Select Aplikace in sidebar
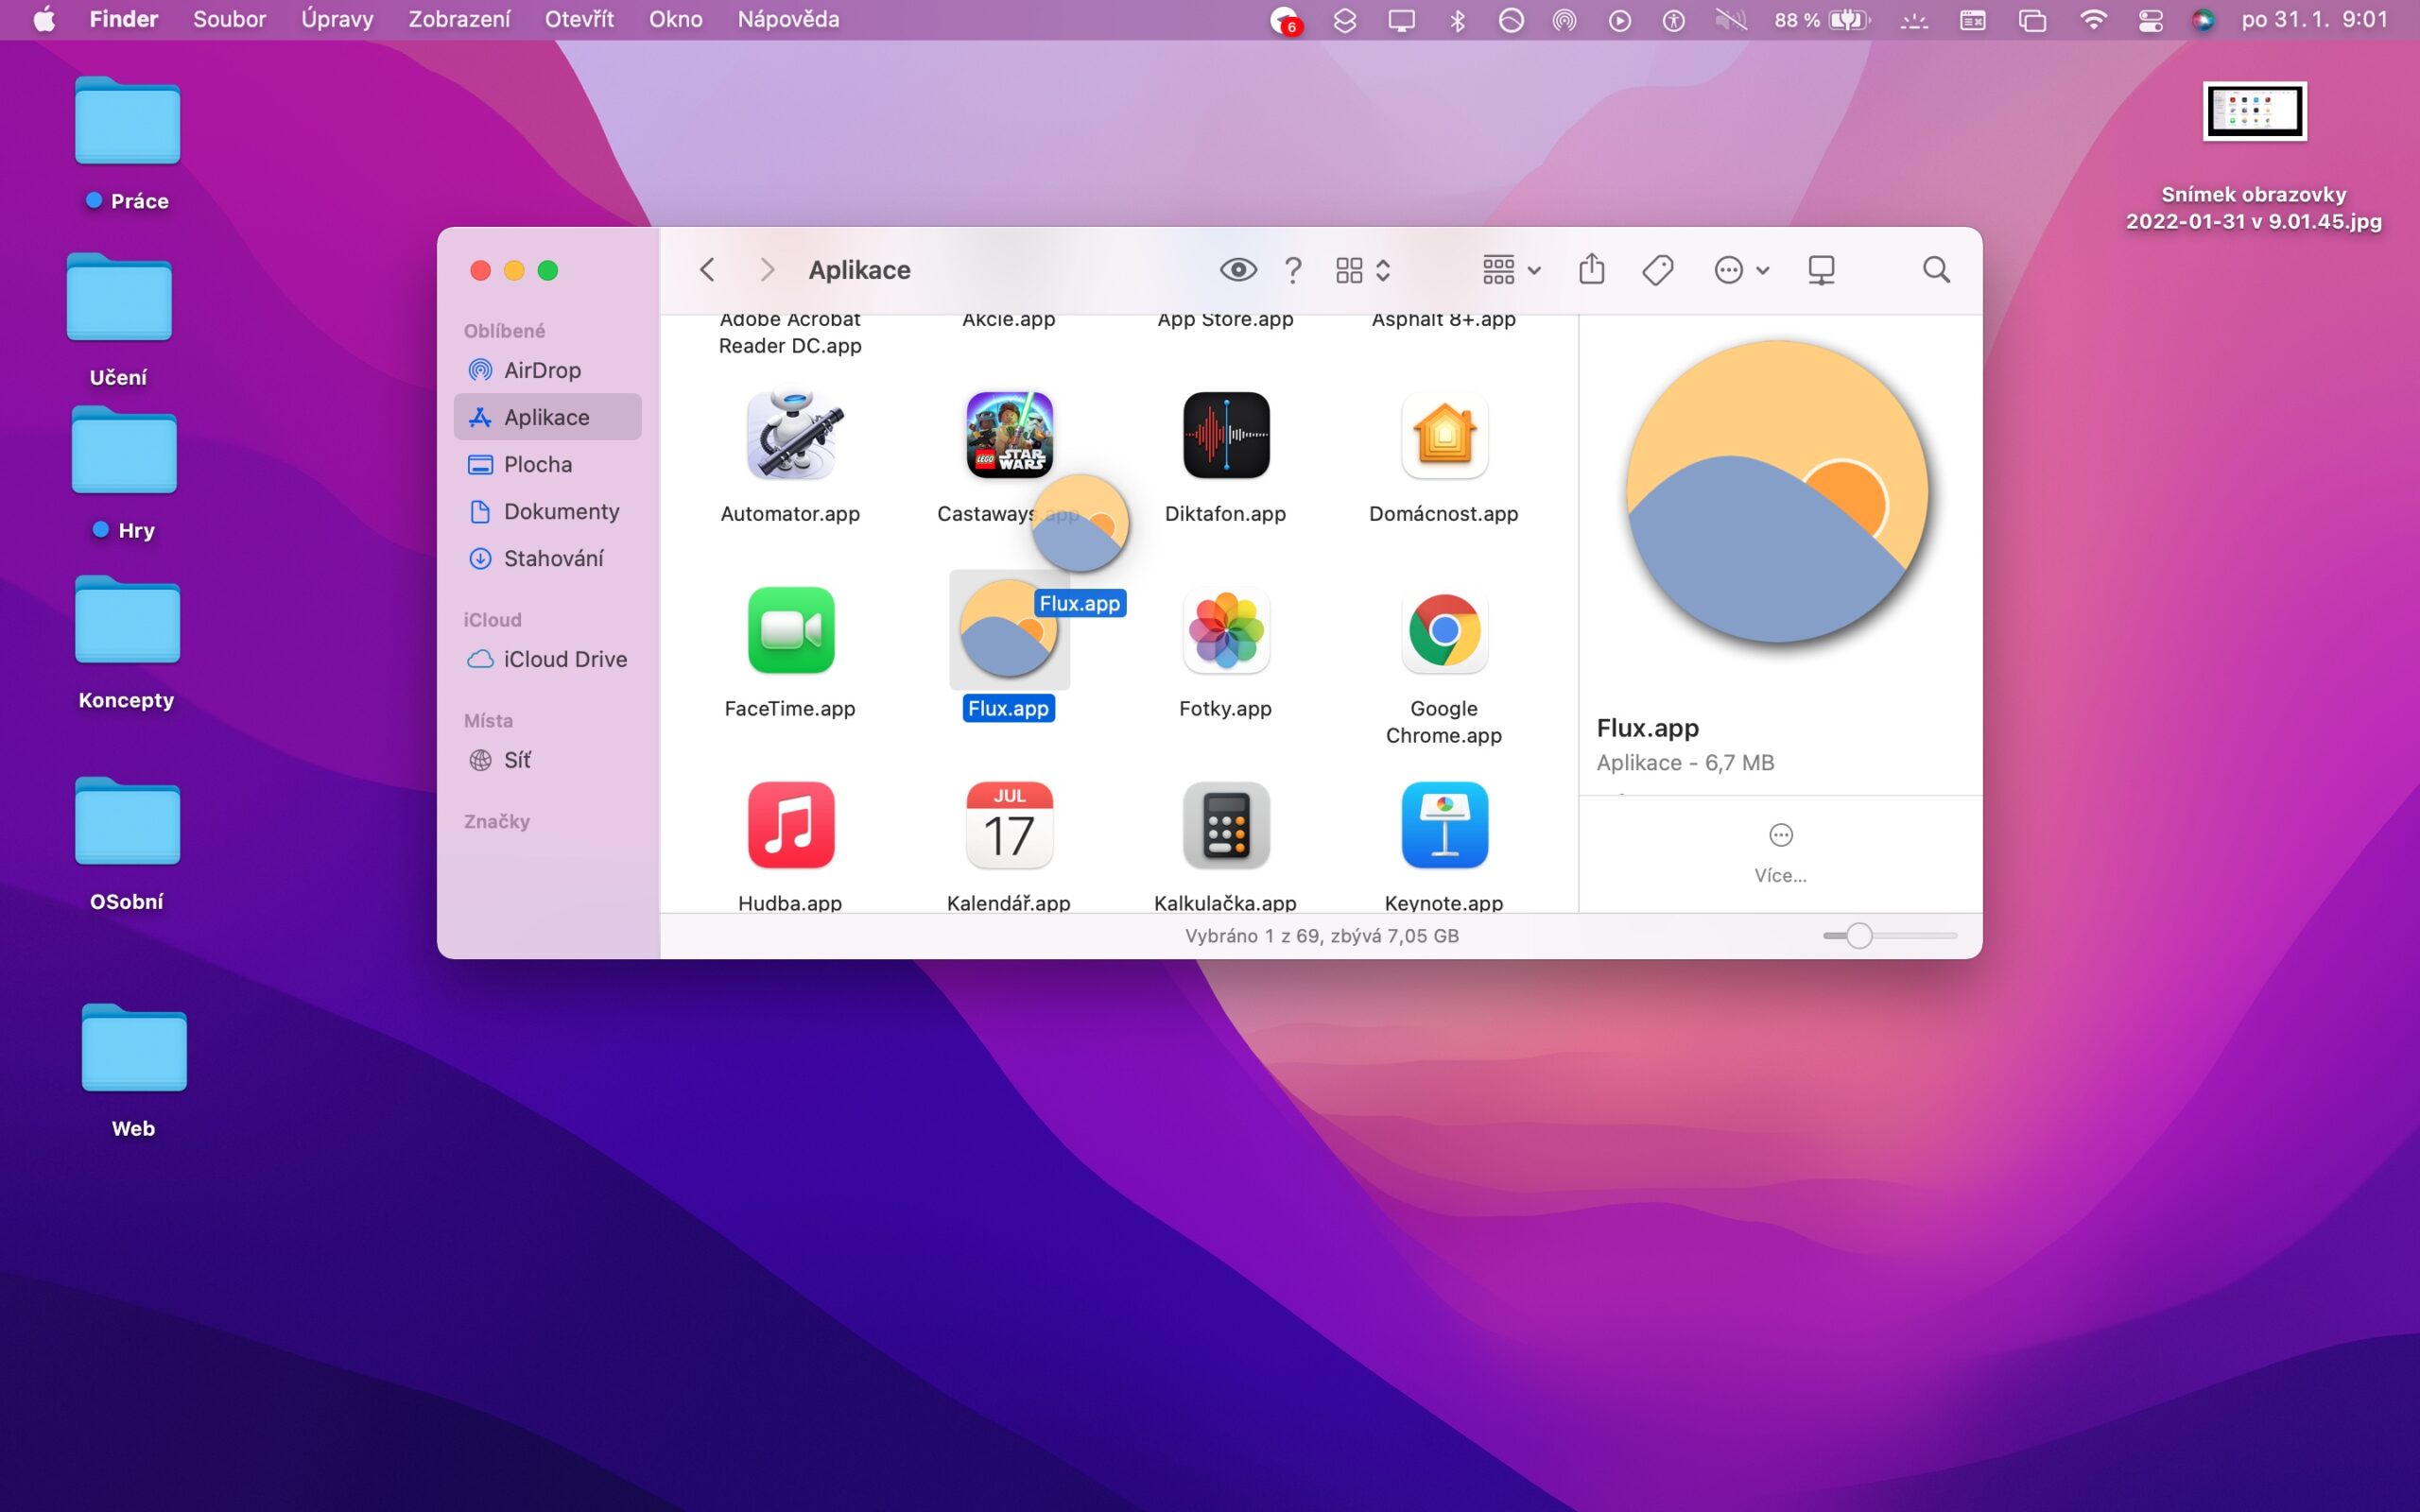The height and width of the screenshot is (1512, 2420). tap(547, 417)
